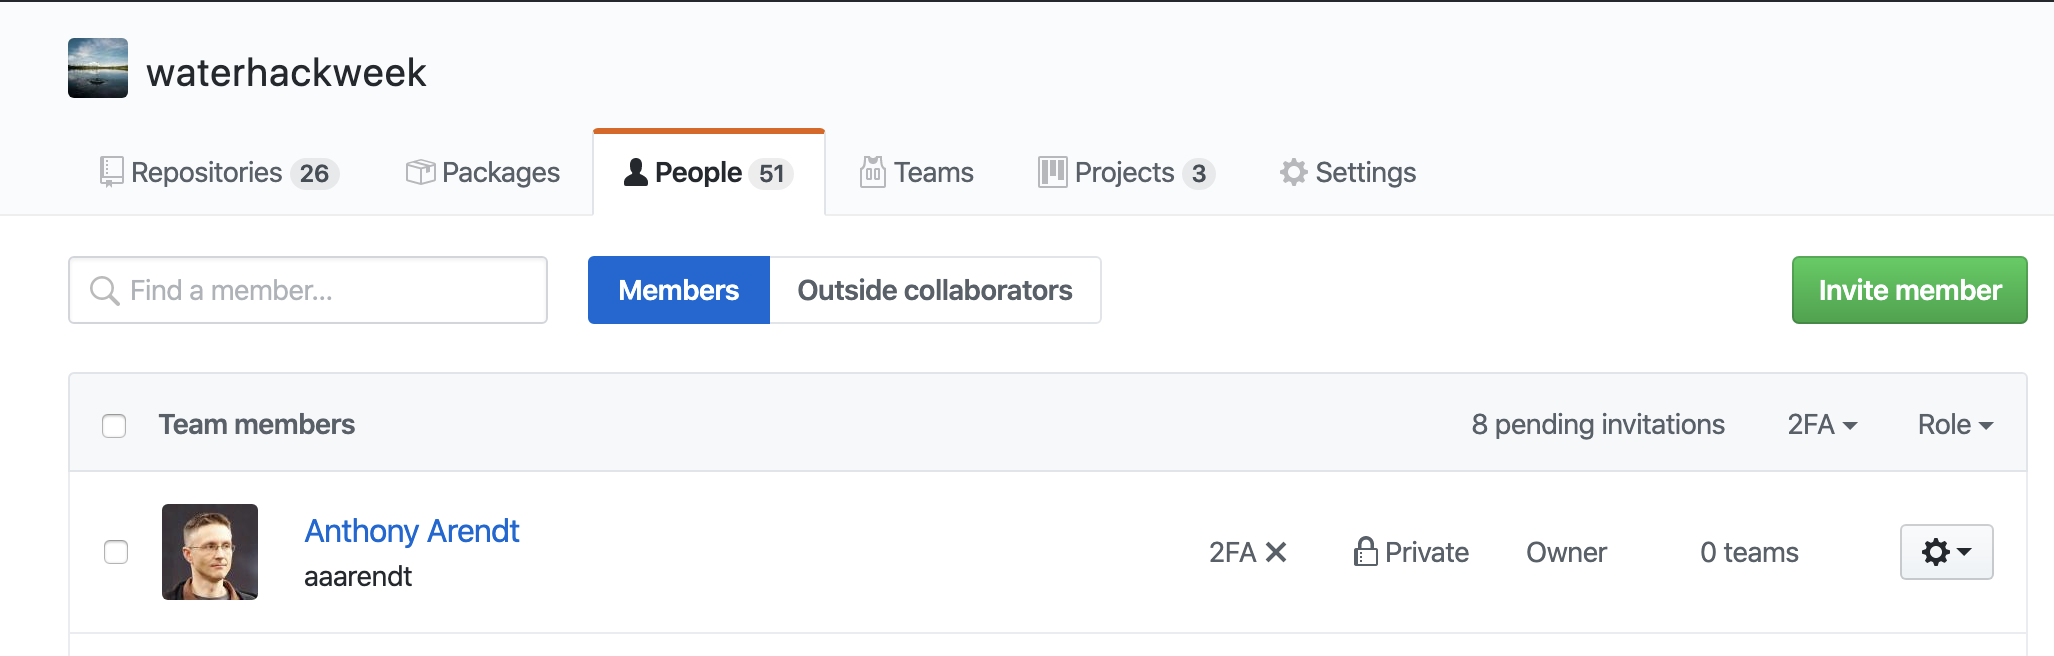Click the Packages box icon
2054x656 pixels.
coord(420,171)
